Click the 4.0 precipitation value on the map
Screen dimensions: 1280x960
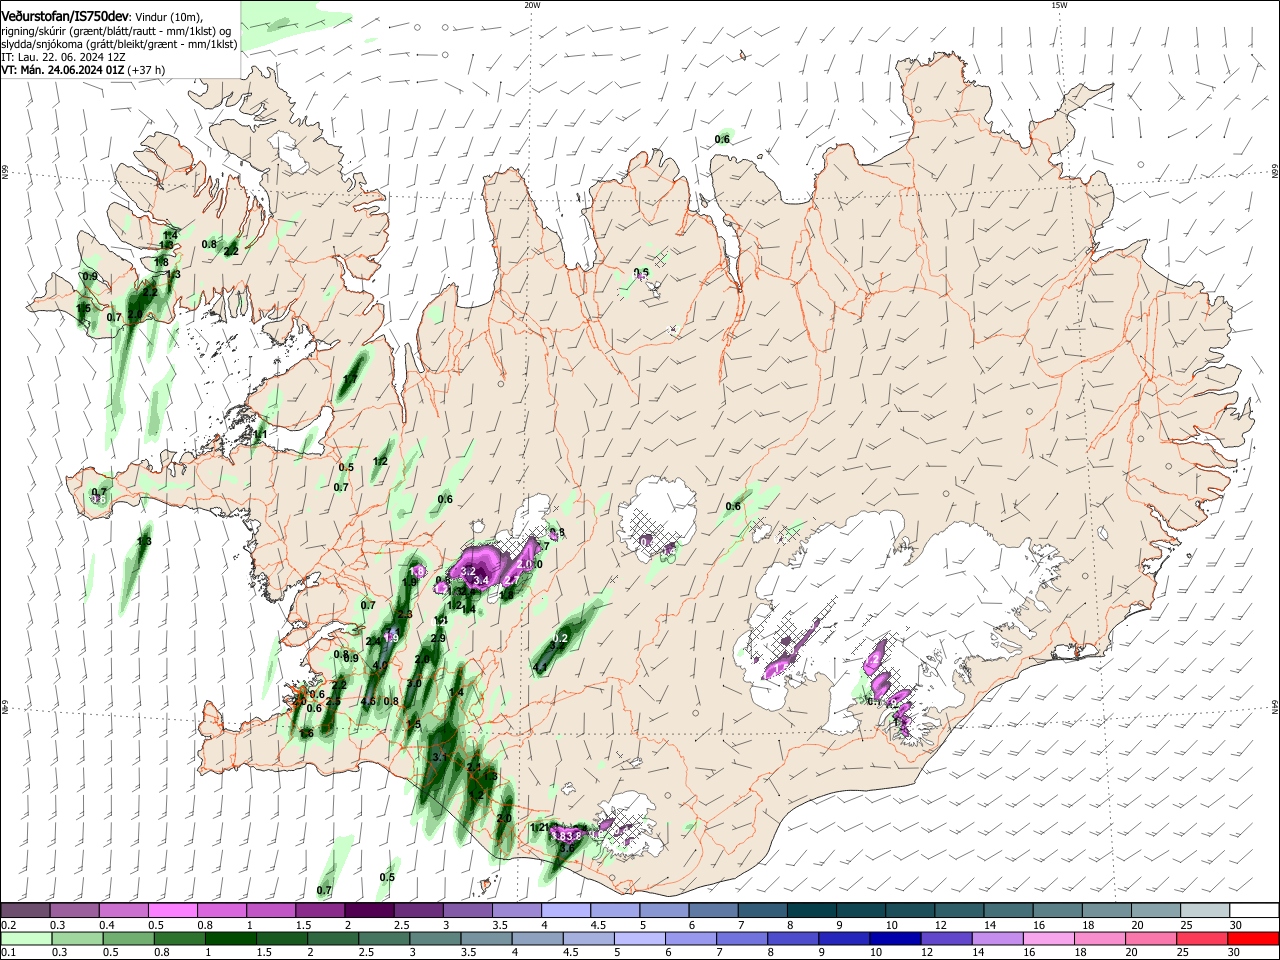point(380,665)
